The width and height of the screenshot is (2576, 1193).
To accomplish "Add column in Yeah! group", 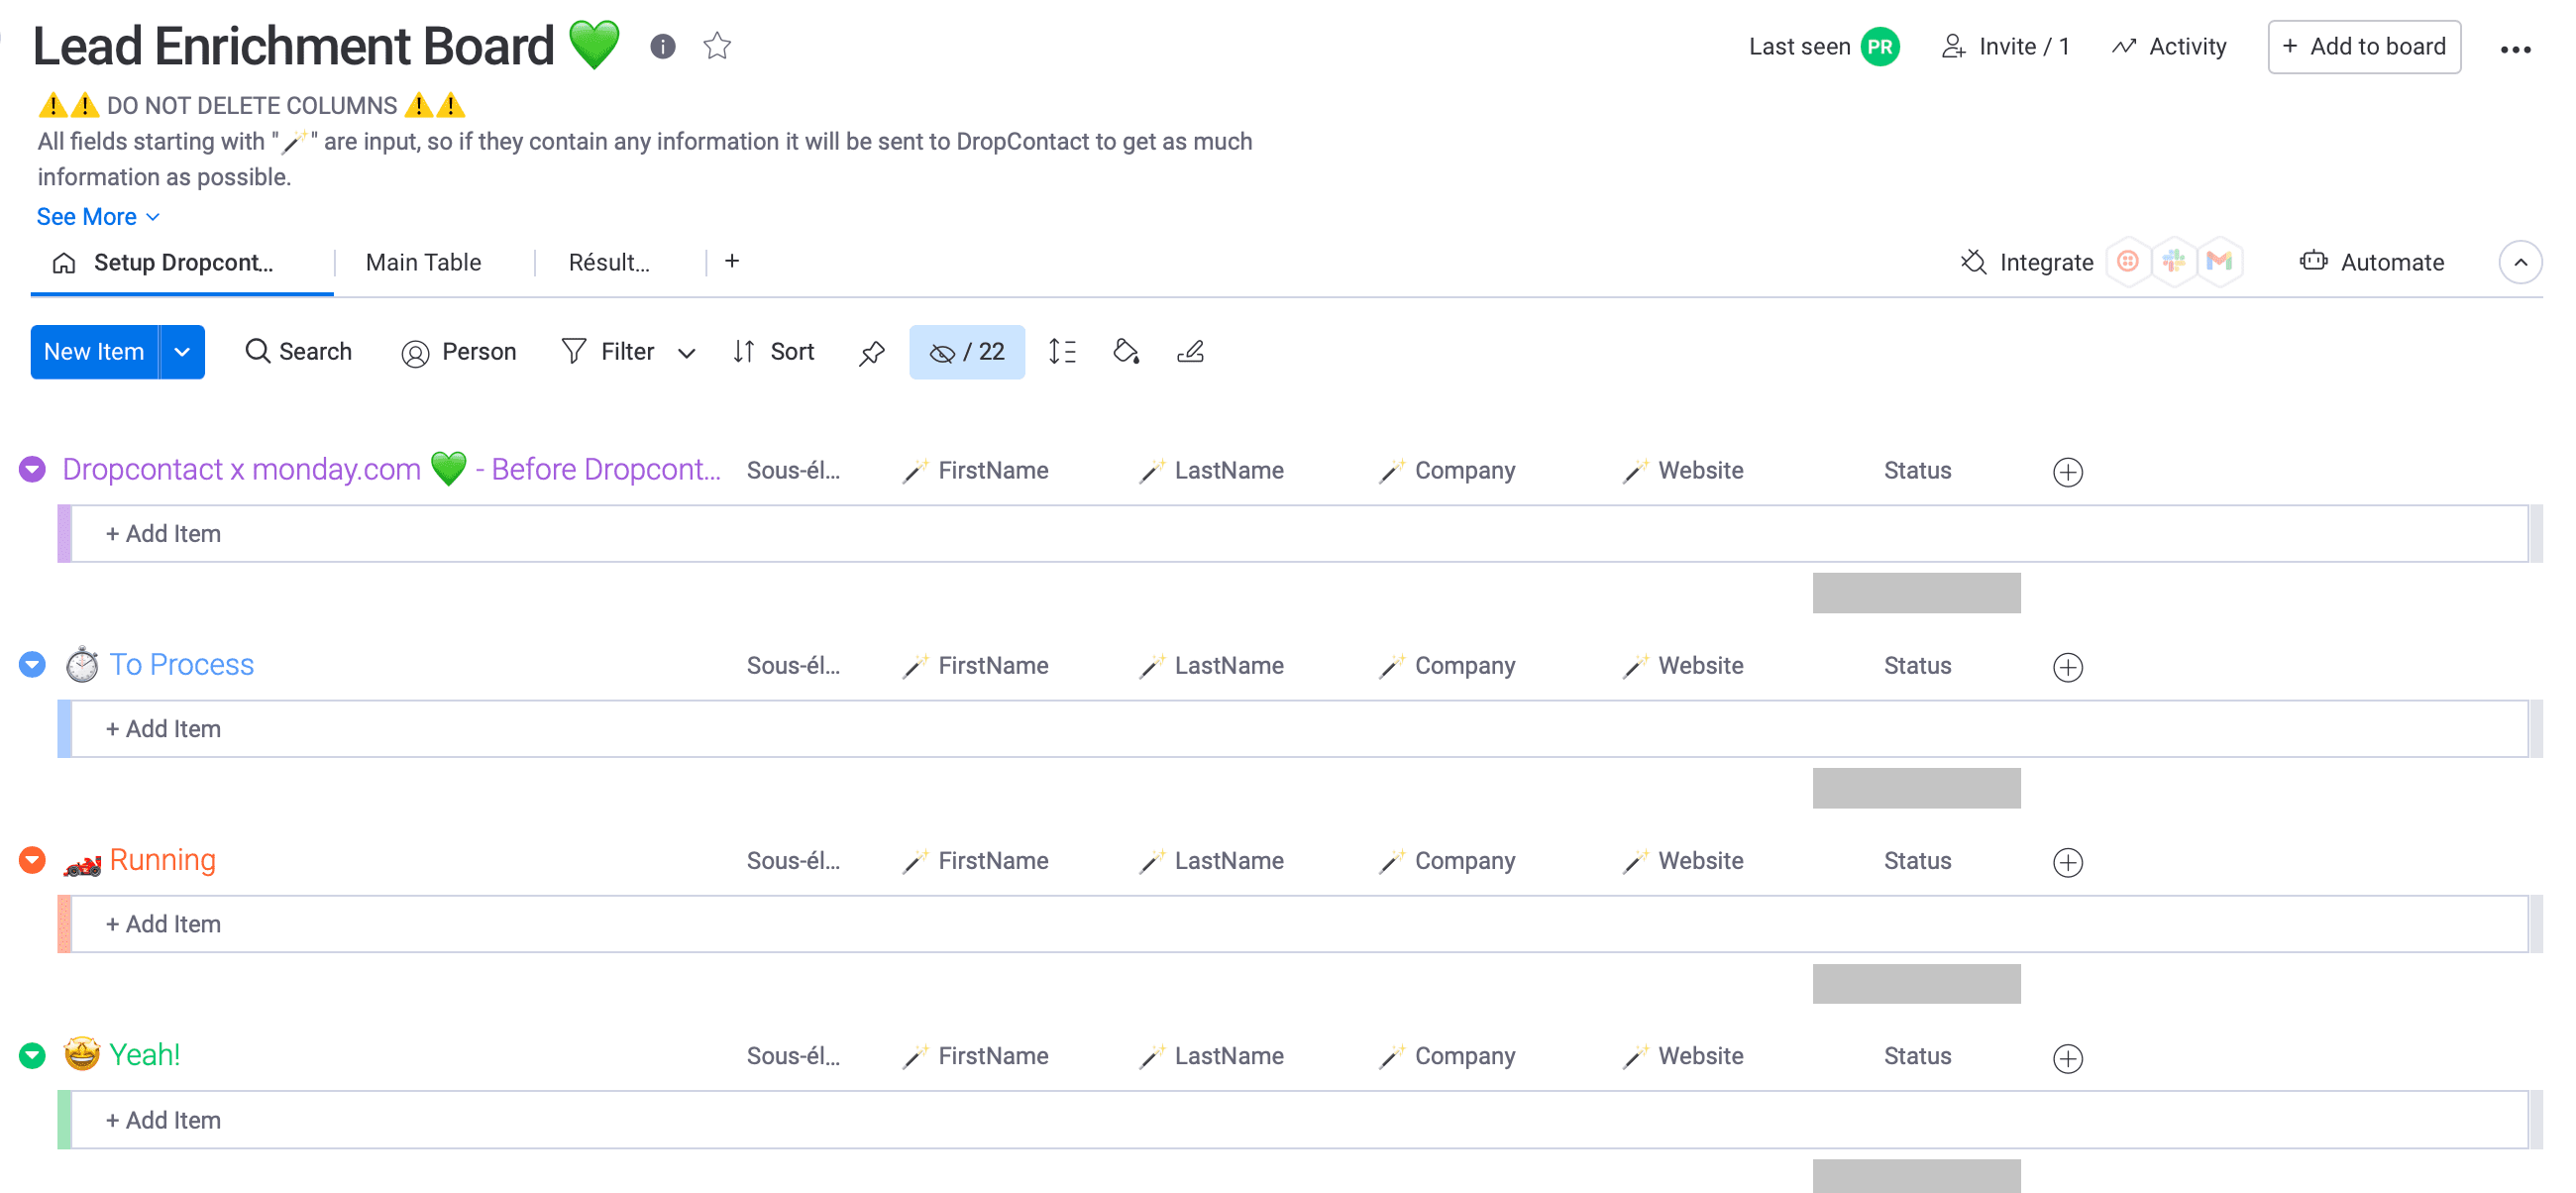I will click(x=2067, y=1058).
